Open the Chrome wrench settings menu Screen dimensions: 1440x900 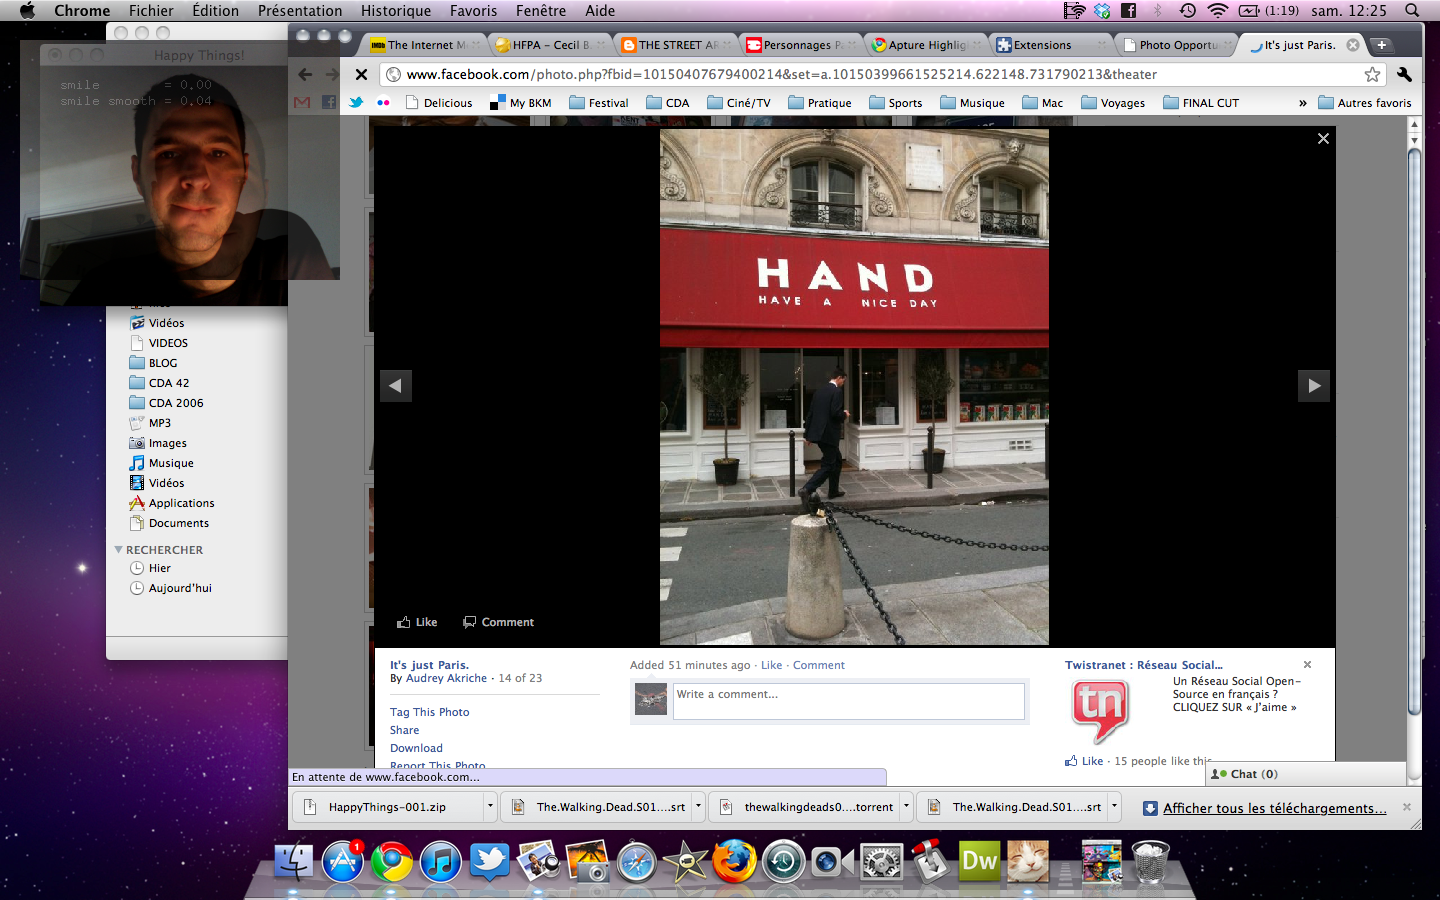click(1404, 74)
